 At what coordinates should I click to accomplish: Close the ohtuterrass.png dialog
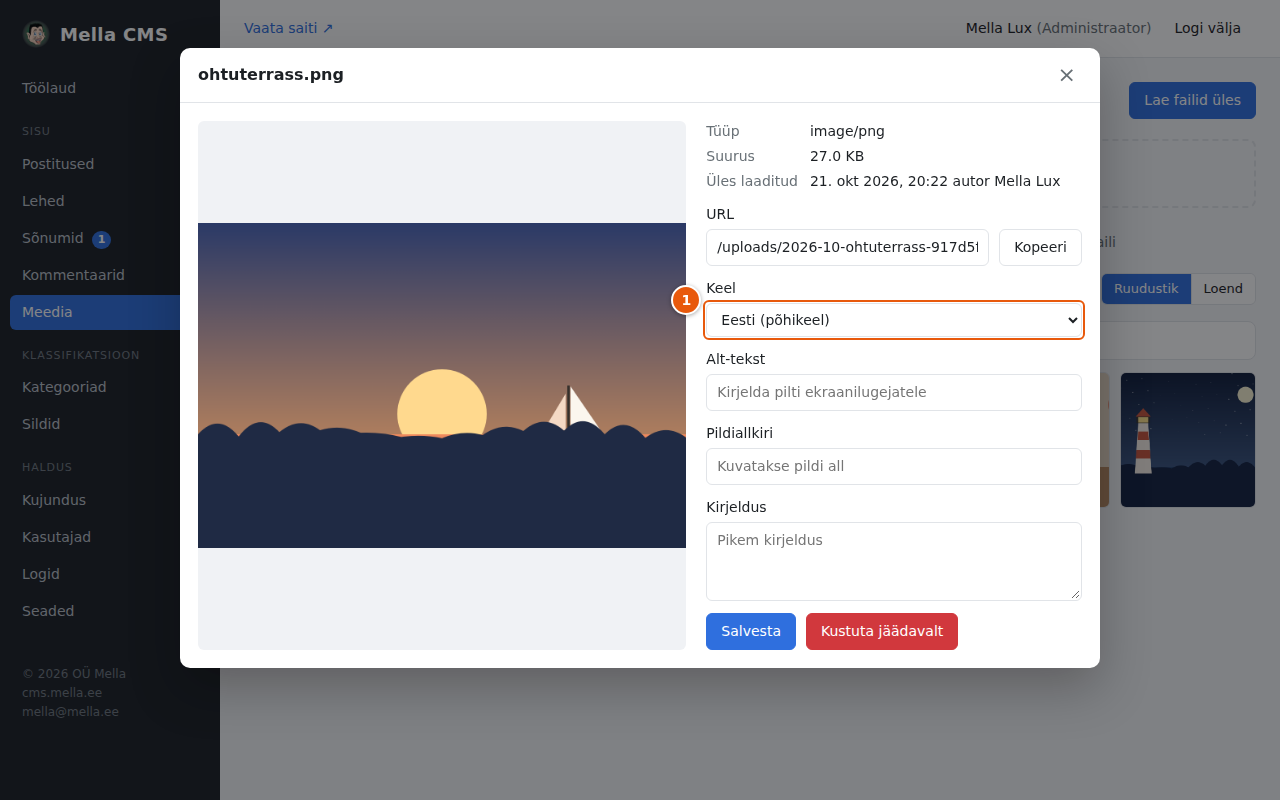[x=1067, y=75]
